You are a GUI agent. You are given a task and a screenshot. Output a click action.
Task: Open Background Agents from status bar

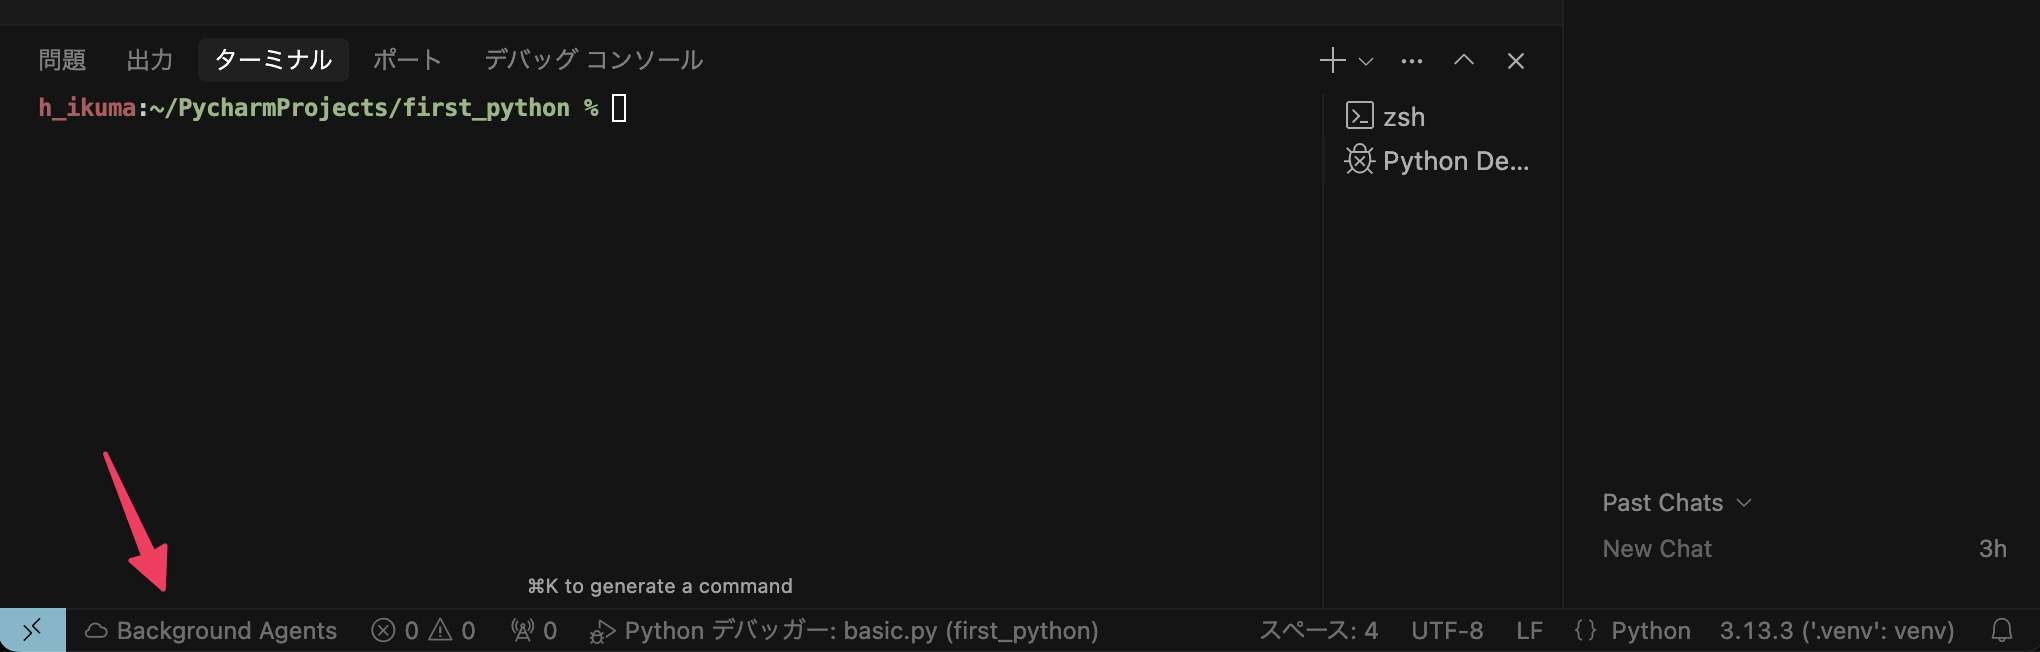tap(211, 631)
